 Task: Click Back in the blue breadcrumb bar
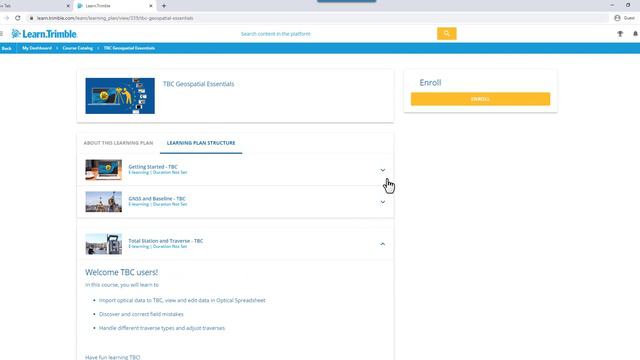(x=7, y=48)
